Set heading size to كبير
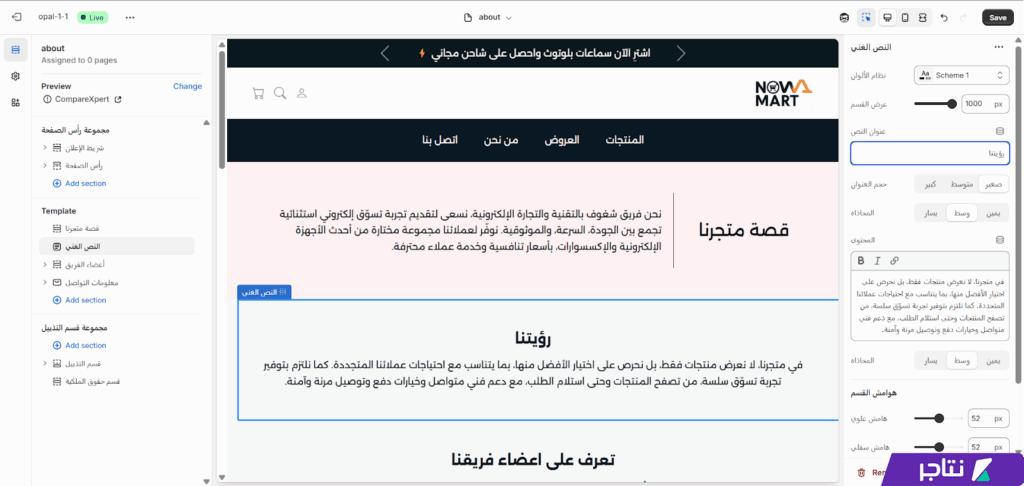Image resolution: width=1024 pixels, height=486 pixels. point(930,184)
